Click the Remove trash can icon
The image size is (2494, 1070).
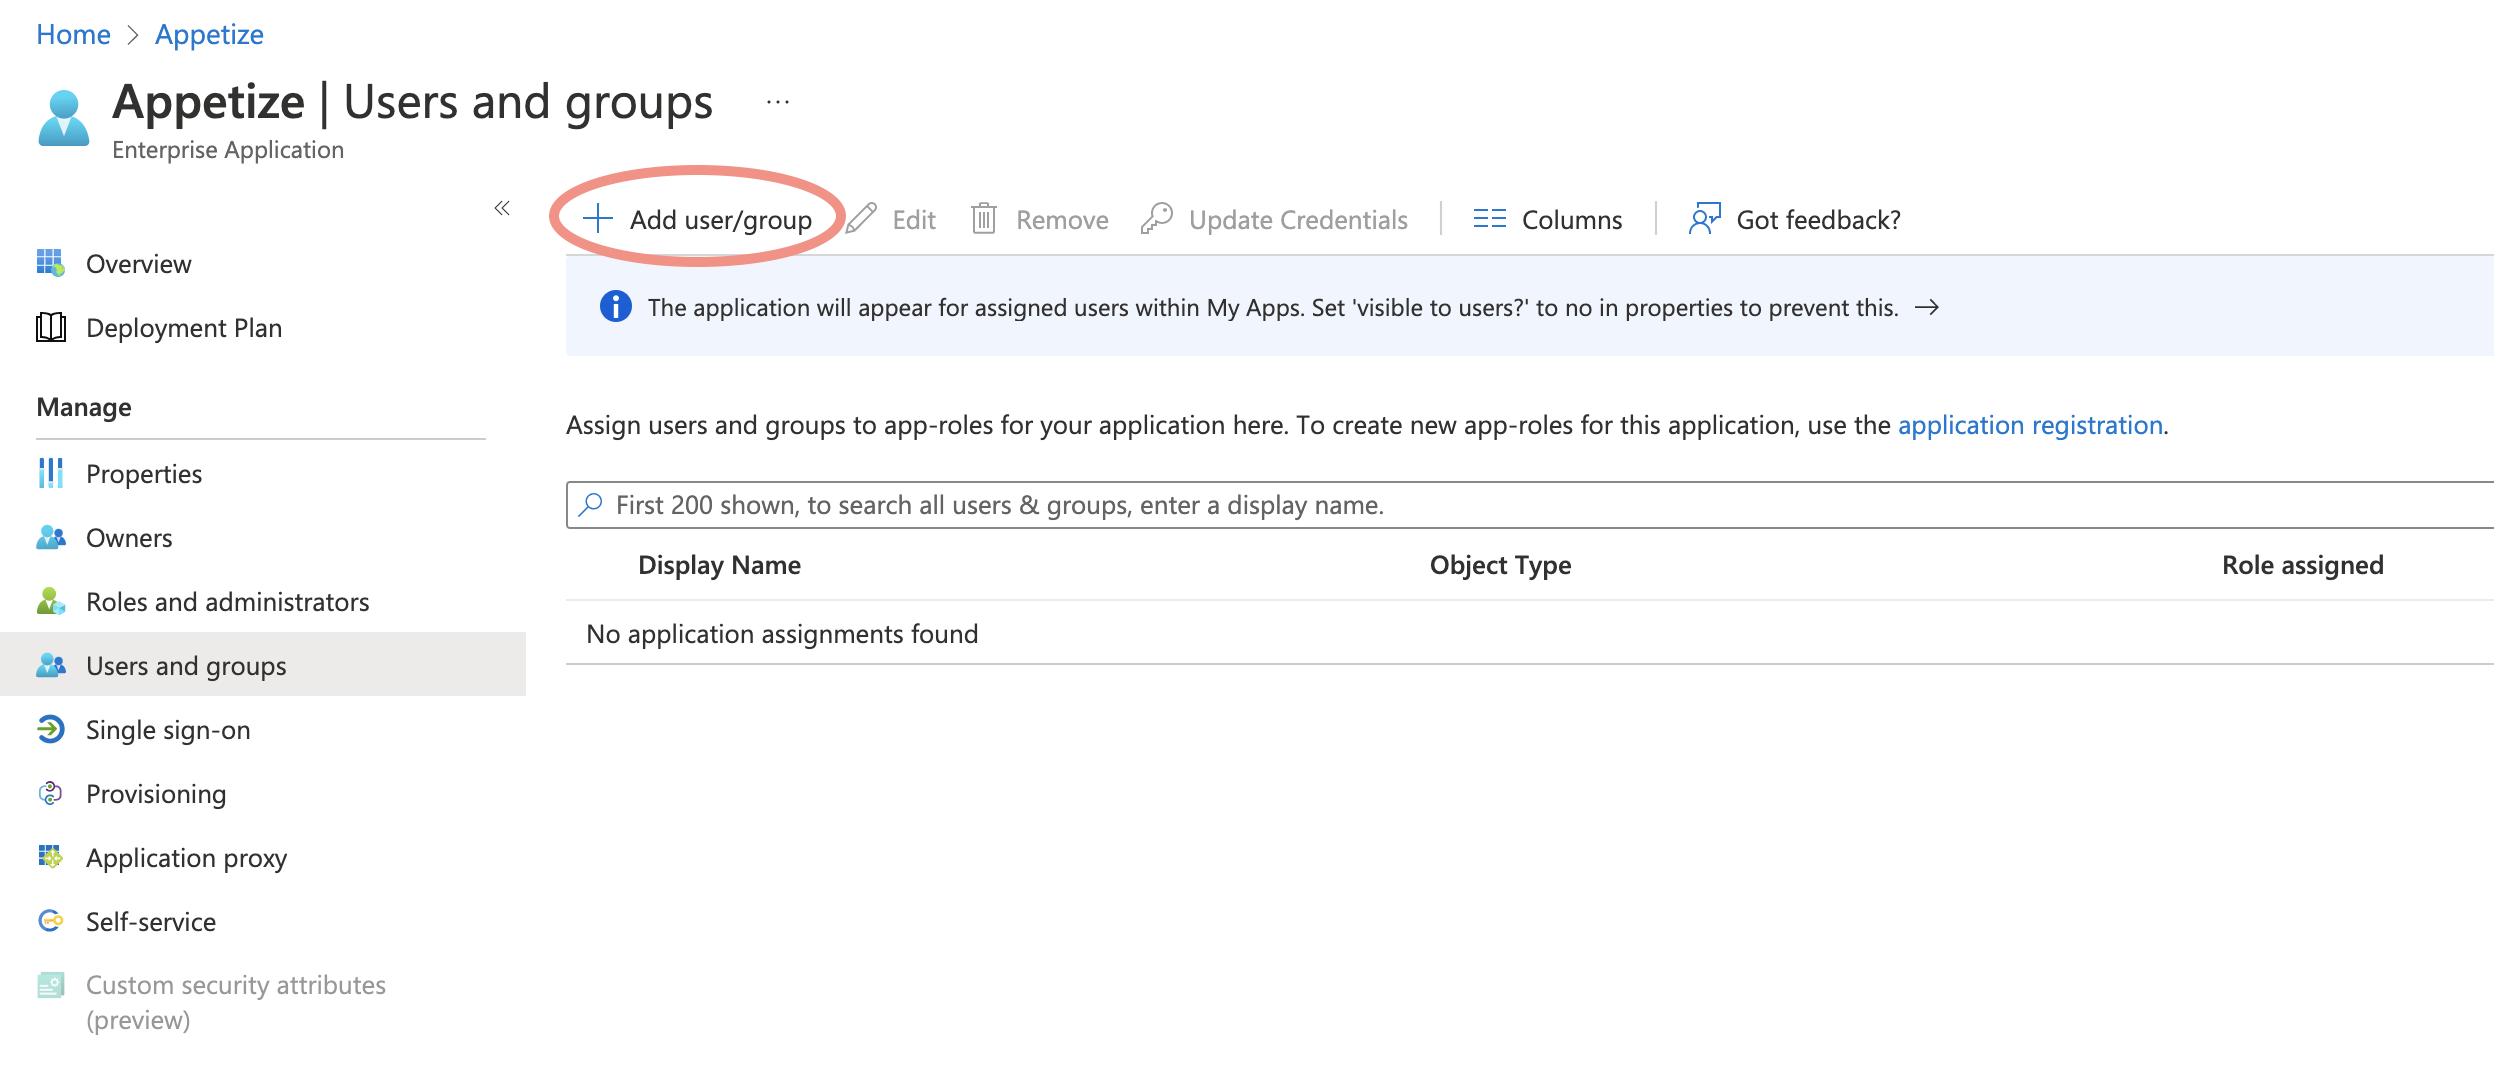[x=984, y=219]
